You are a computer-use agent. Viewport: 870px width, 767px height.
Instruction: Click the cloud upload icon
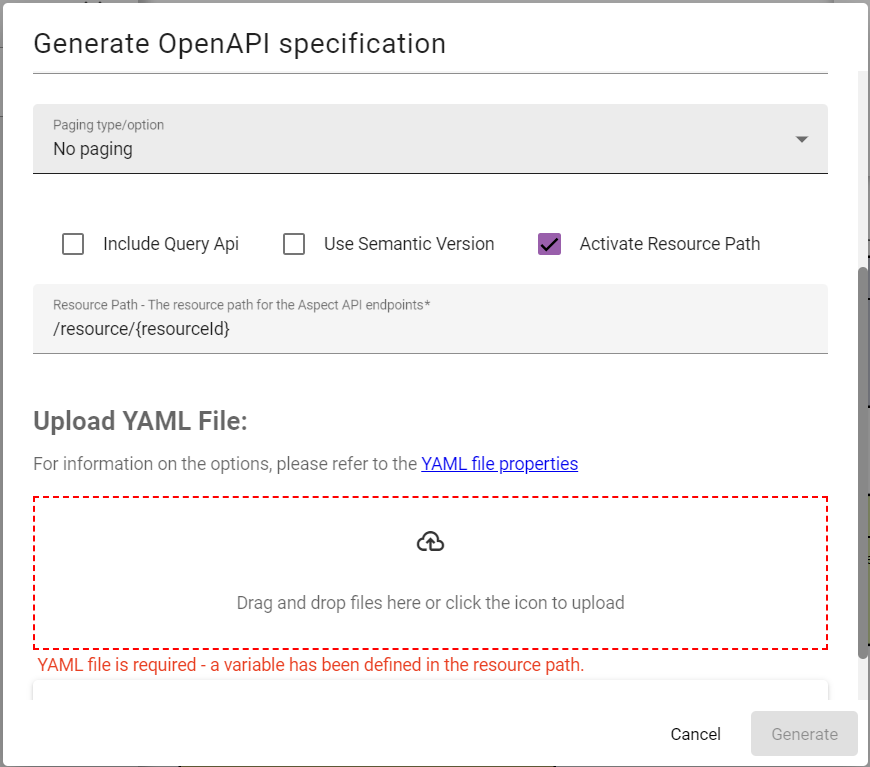(430, 542)
